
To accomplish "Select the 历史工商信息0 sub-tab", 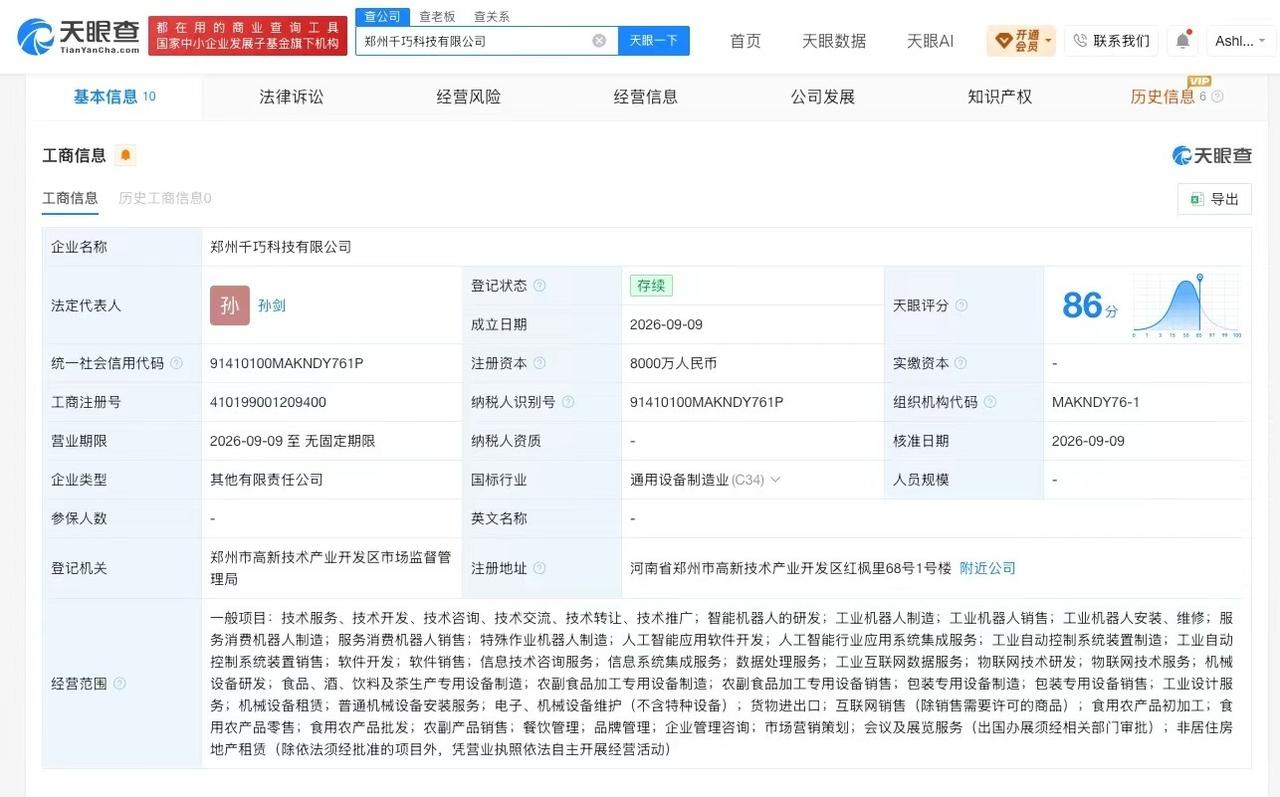I will tap(165, 198).
